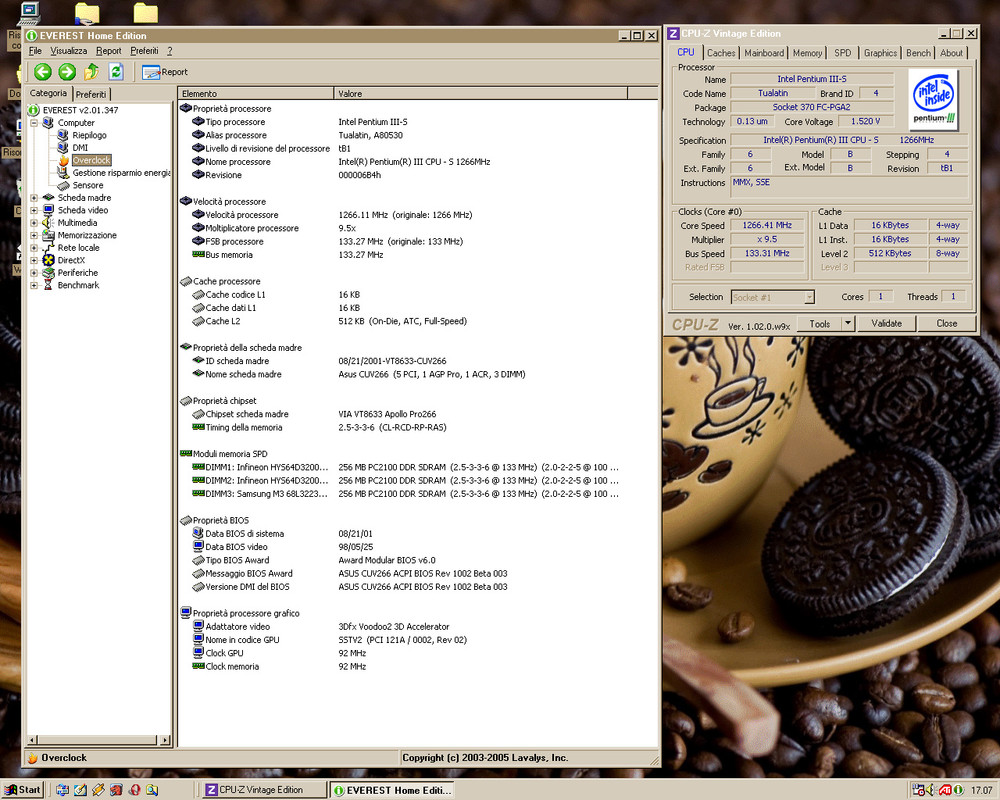Image resolution: width=1000 pixels, height=800 pixels.
Task: Open the Report toolbar button in EVEREST
Action: 165,72
